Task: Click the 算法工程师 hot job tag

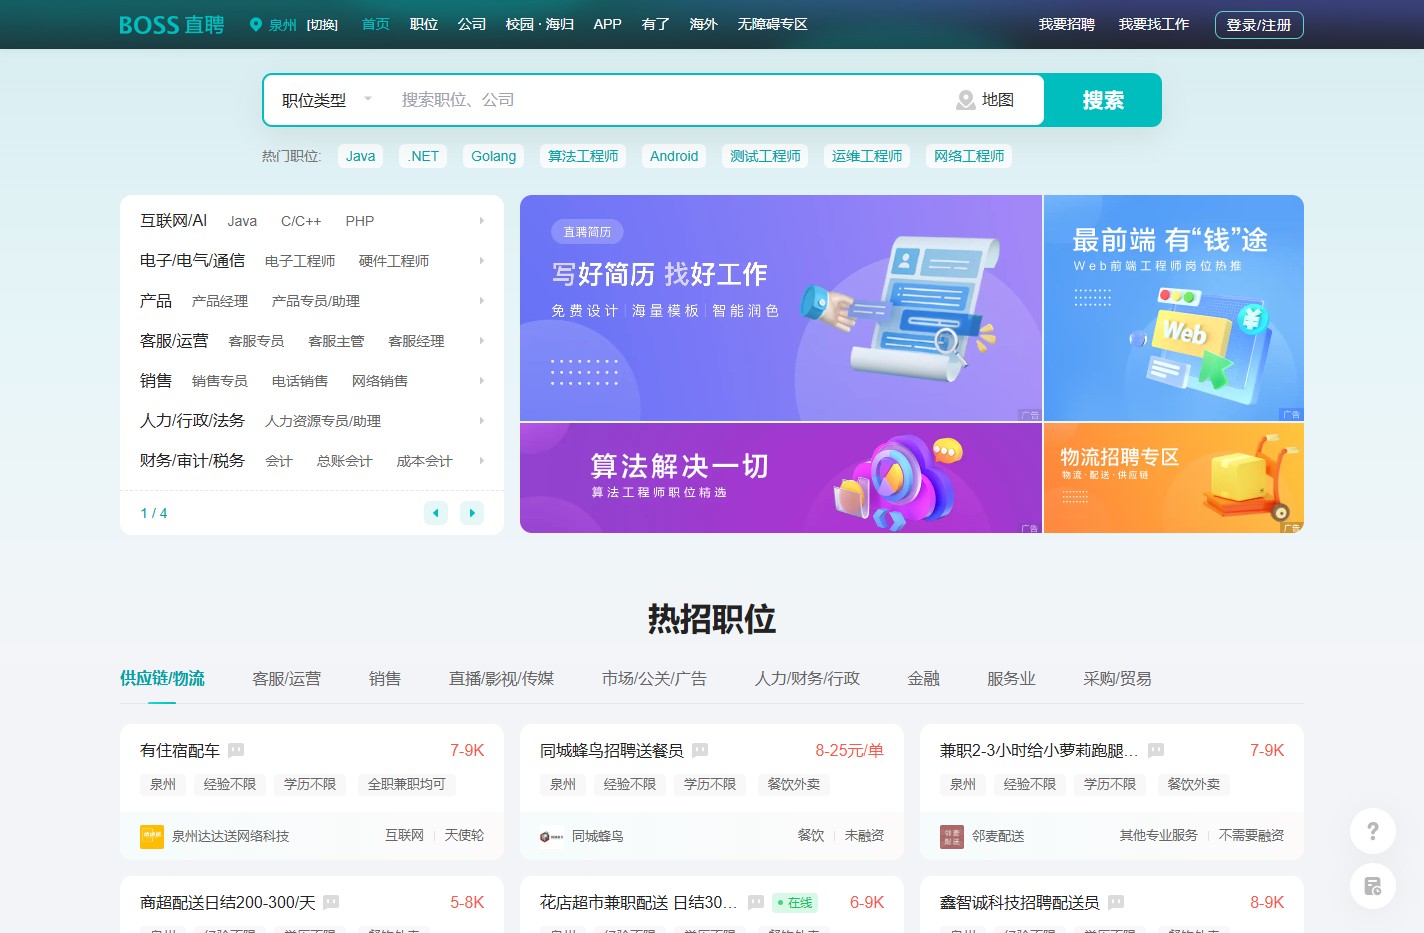Action: click(583, 156)
